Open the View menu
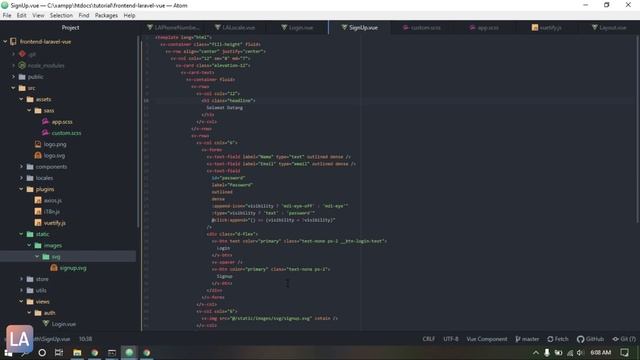Image resolution: width=640 pixels, height=360 pixels. (x=38, y=15)
